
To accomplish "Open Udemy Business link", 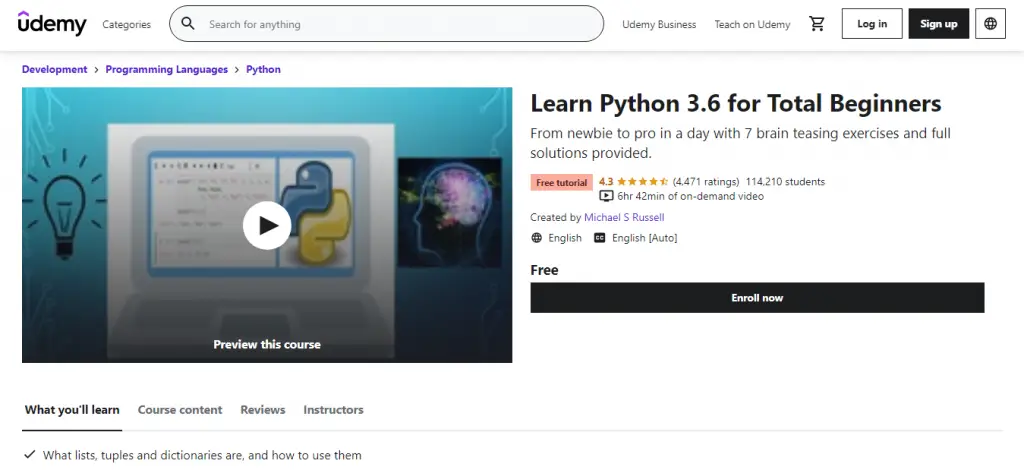I will point(659,24).
